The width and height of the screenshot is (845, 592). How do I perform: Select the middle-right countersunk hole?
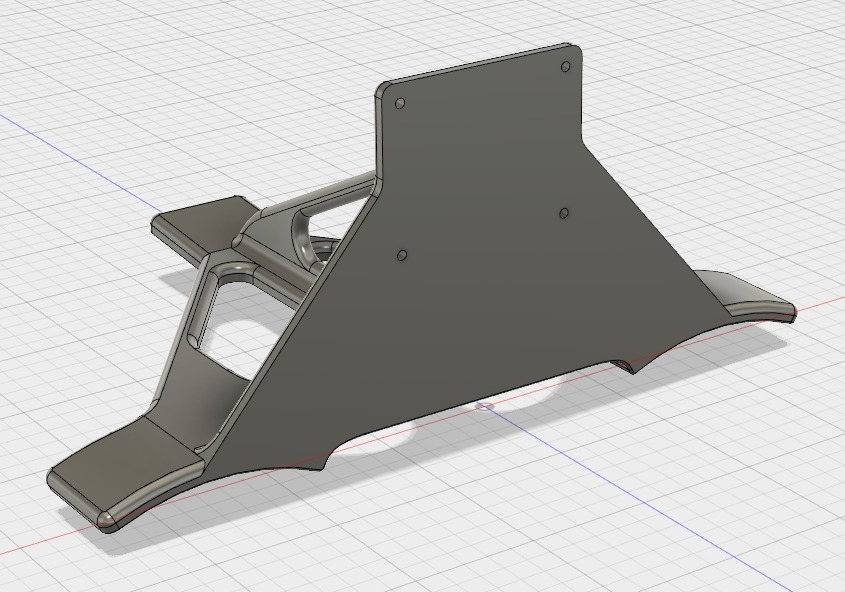[563, 214]
